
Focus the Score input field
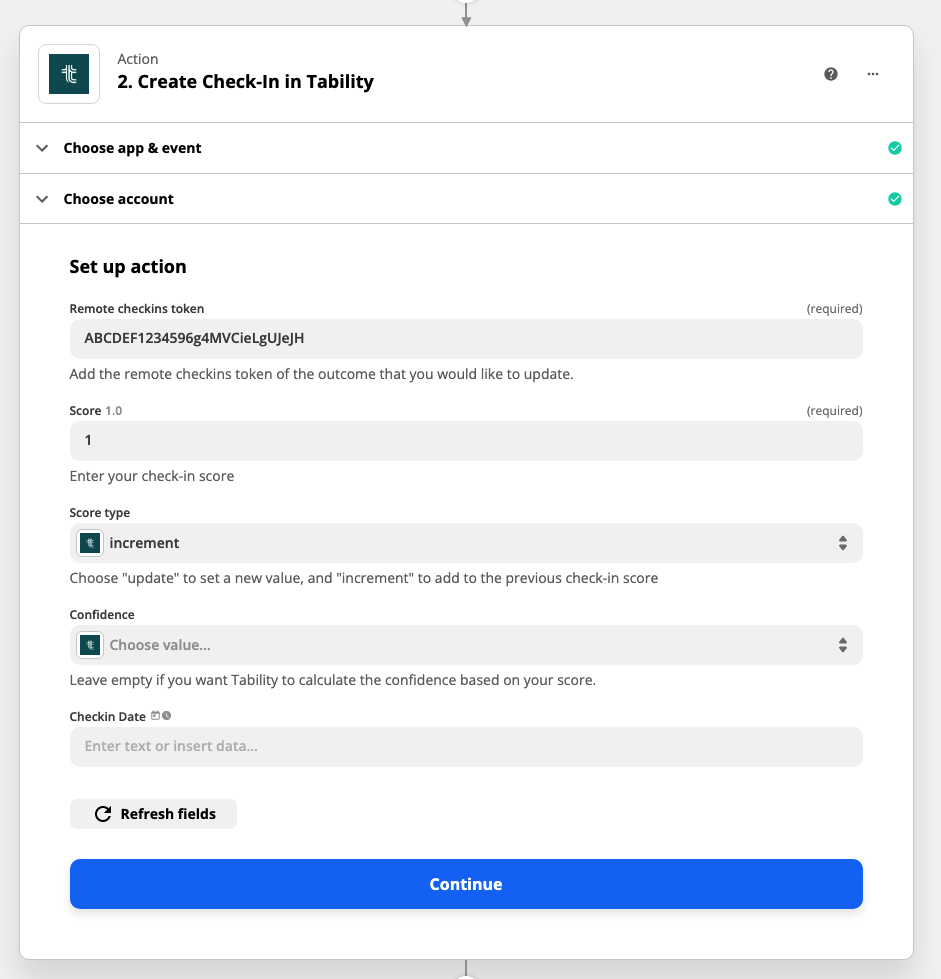[x=466, y=440]
